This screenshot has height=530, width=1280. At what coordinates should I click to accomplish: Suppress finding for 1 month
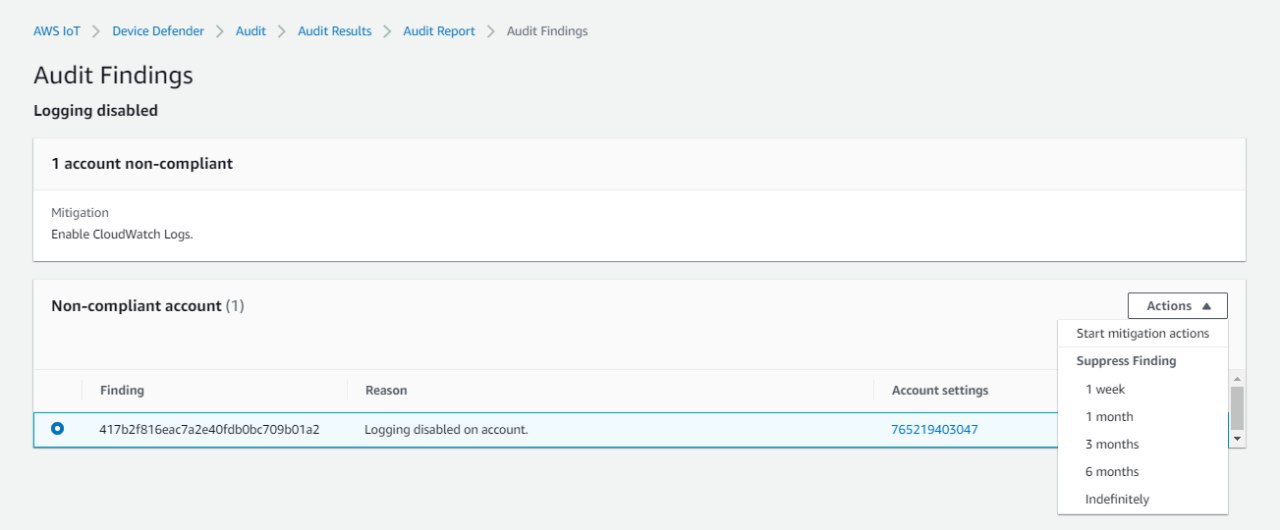coord(1109,417)
